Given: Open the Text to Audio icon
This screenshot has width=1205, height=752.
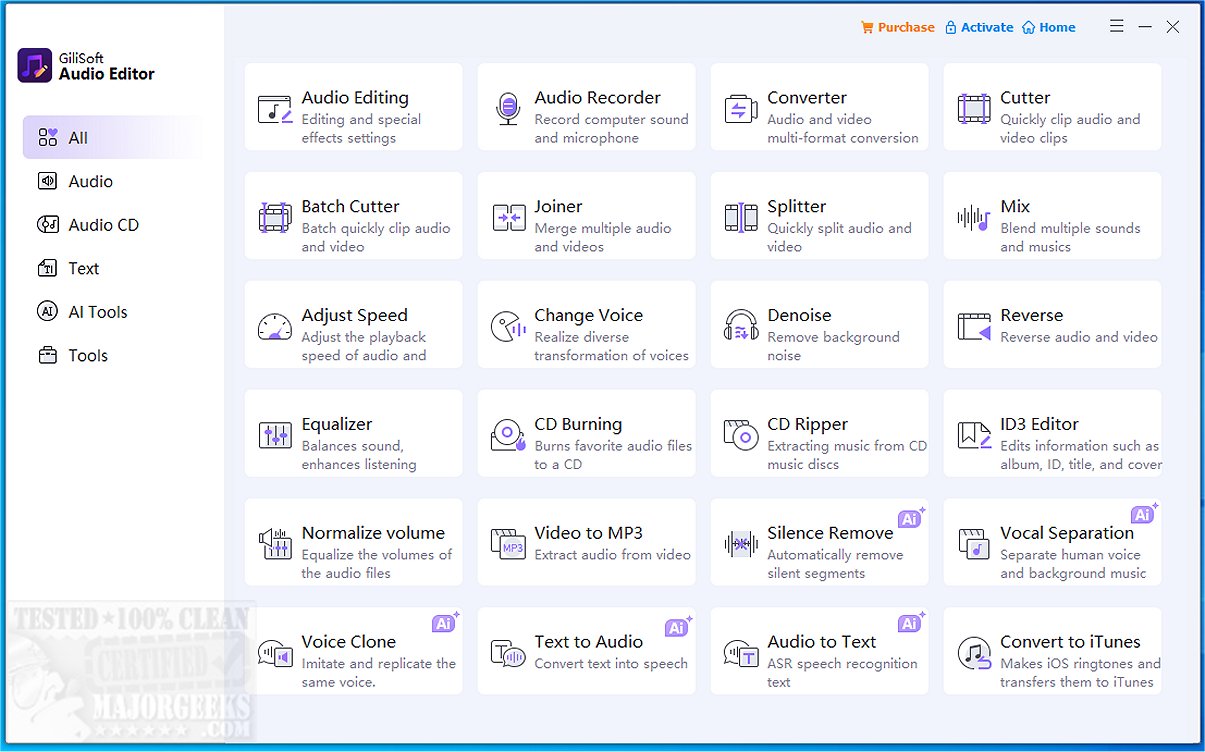Looking at the screenshot, I should coord(508,654).
